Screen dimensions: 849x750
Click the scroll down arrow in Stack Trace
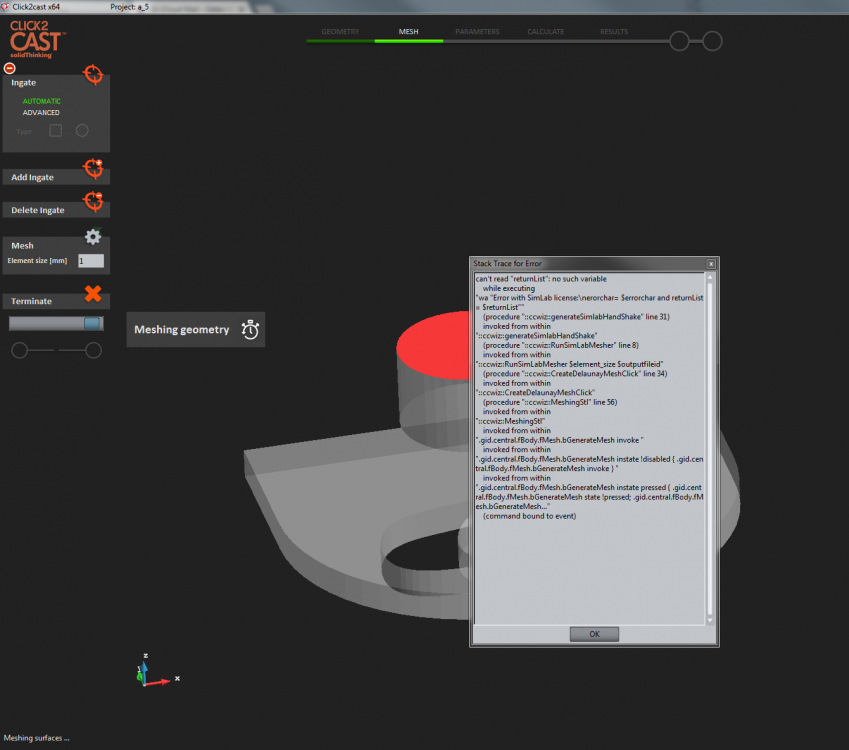tap(710, 620)
